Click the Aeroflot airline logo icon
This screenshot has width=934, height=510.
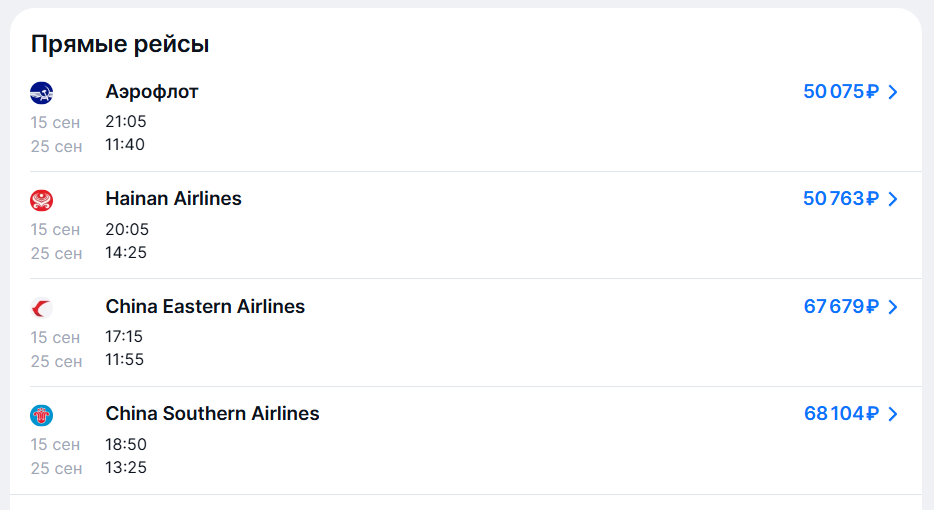click(x=42, y=93)
